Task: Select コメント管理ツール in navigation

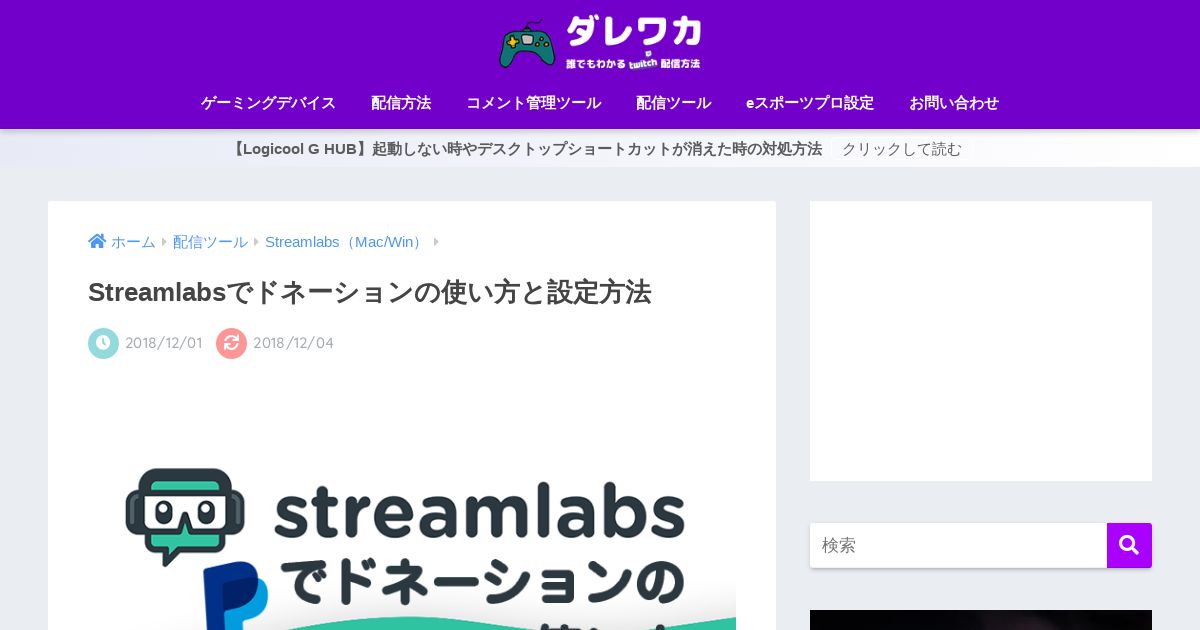Action: pyautogui.click(x=533, y=103)
